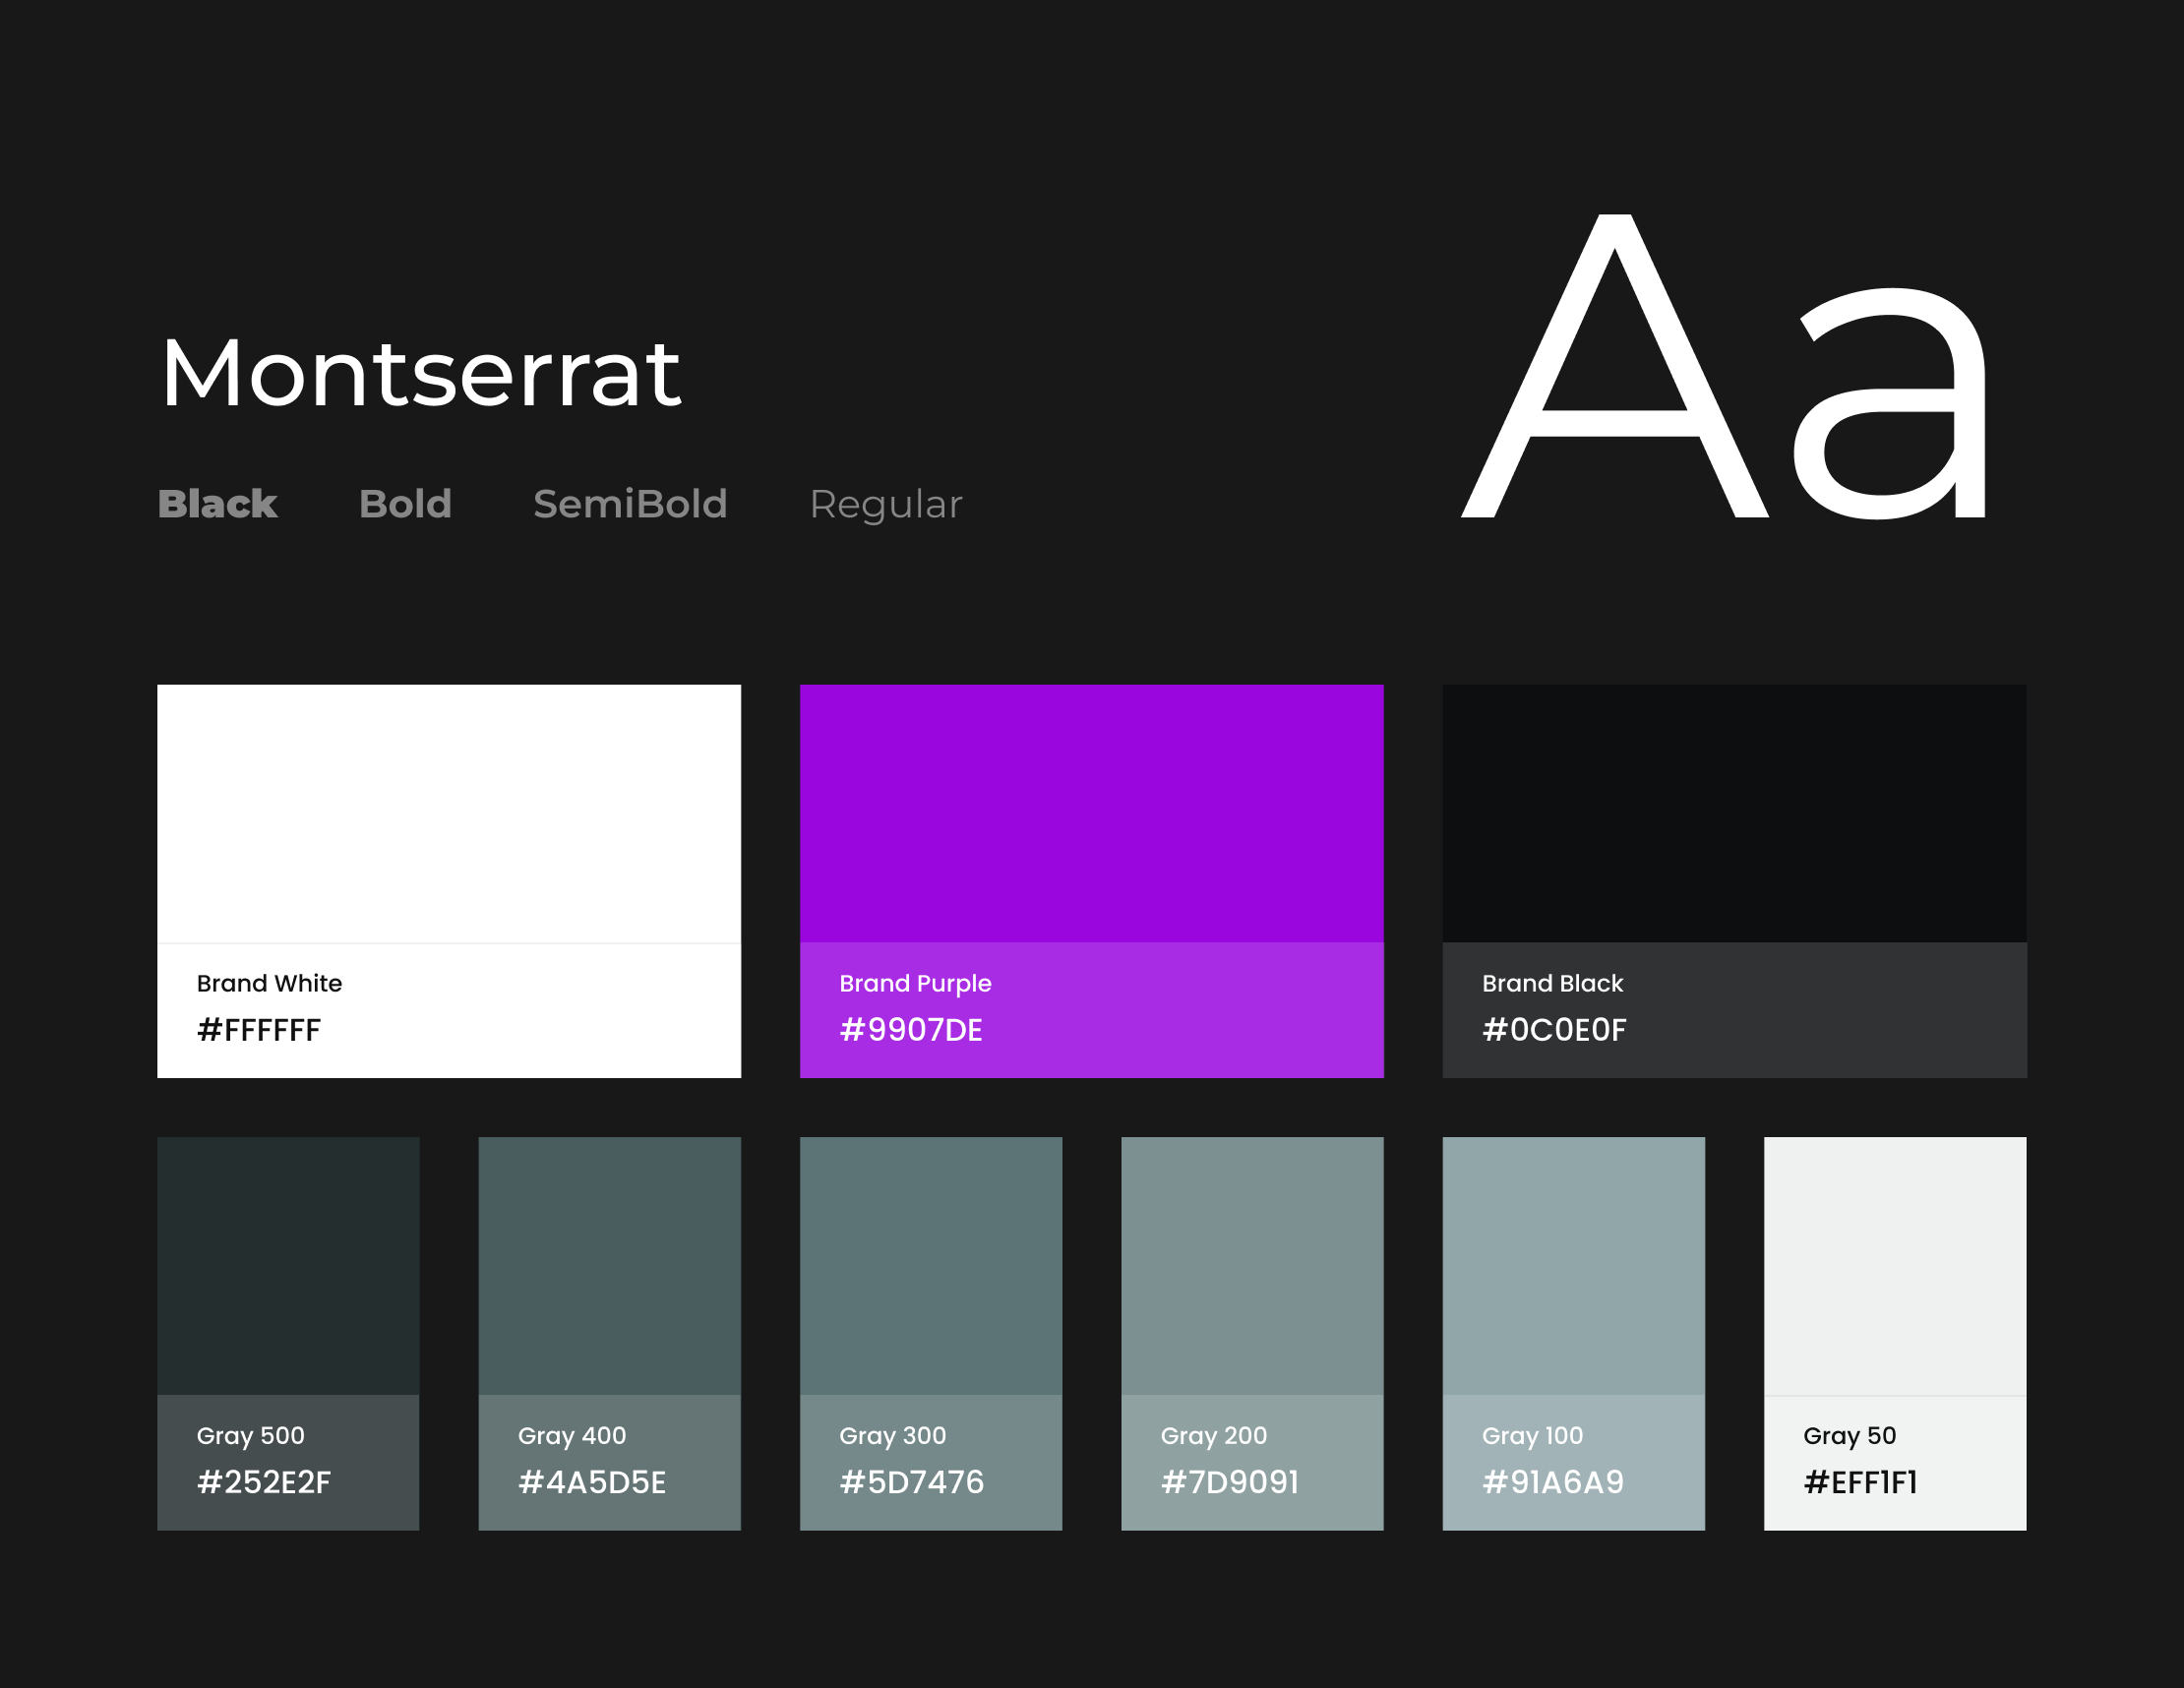Viewport: 2184px width, 1688px height.
Task: Click the Gray 400 color swatch
Action: pyautogui.click(x=609, y=1265)
